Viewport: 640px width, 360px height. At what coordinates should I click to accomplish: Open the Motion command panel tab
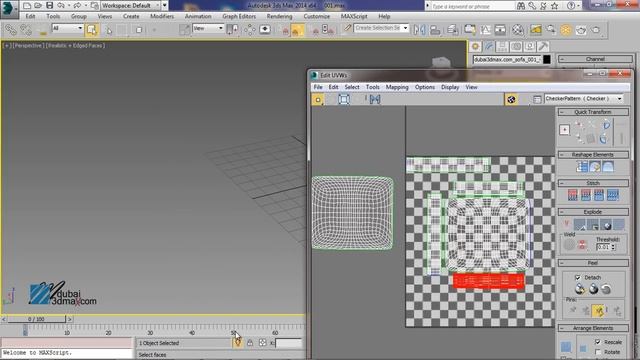pos(516,47)
